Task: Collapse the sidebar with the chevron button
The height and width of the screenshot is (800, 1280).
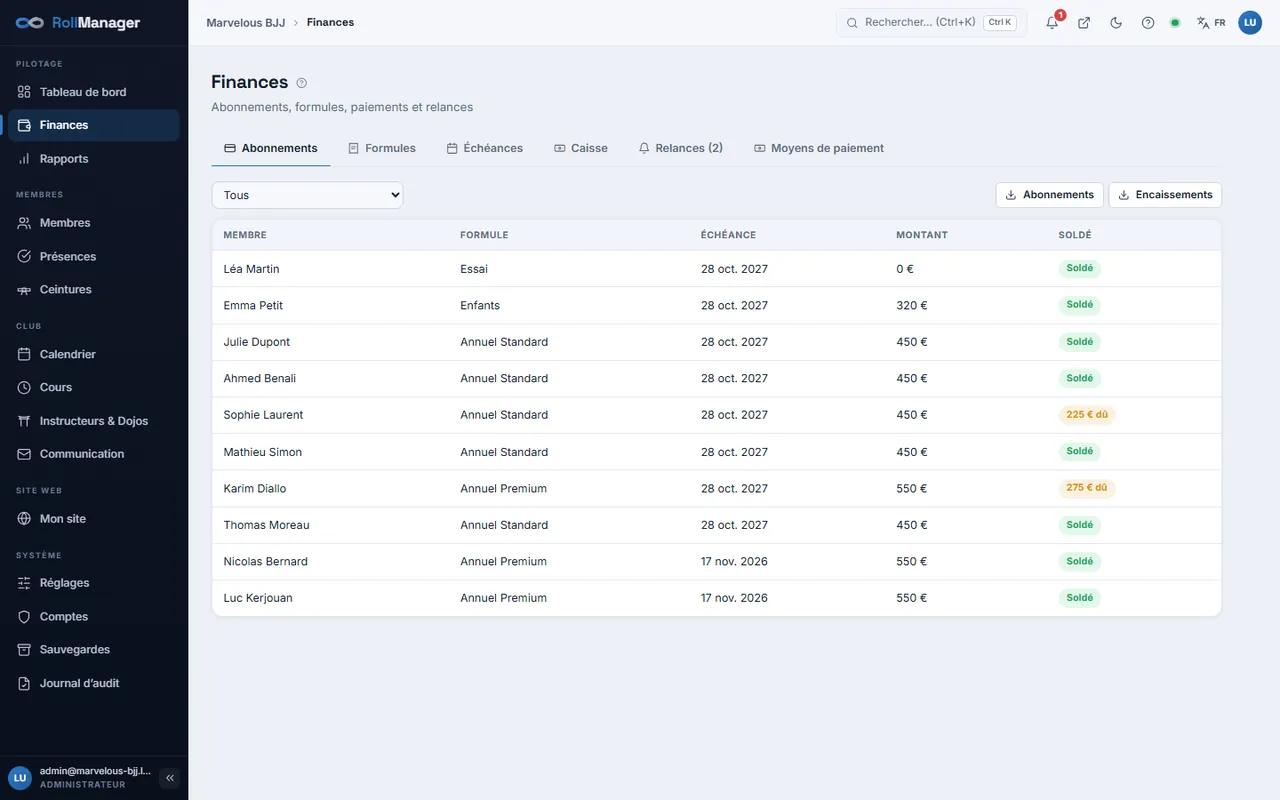Action: pos(170,778)
